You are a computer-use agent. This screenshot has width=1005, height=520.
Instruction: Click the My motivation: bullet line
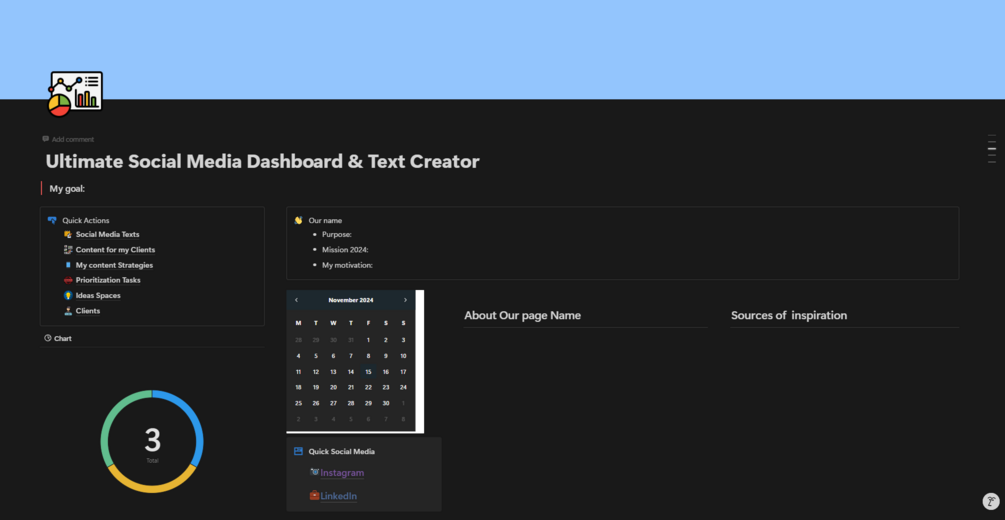tap(347, 265)
